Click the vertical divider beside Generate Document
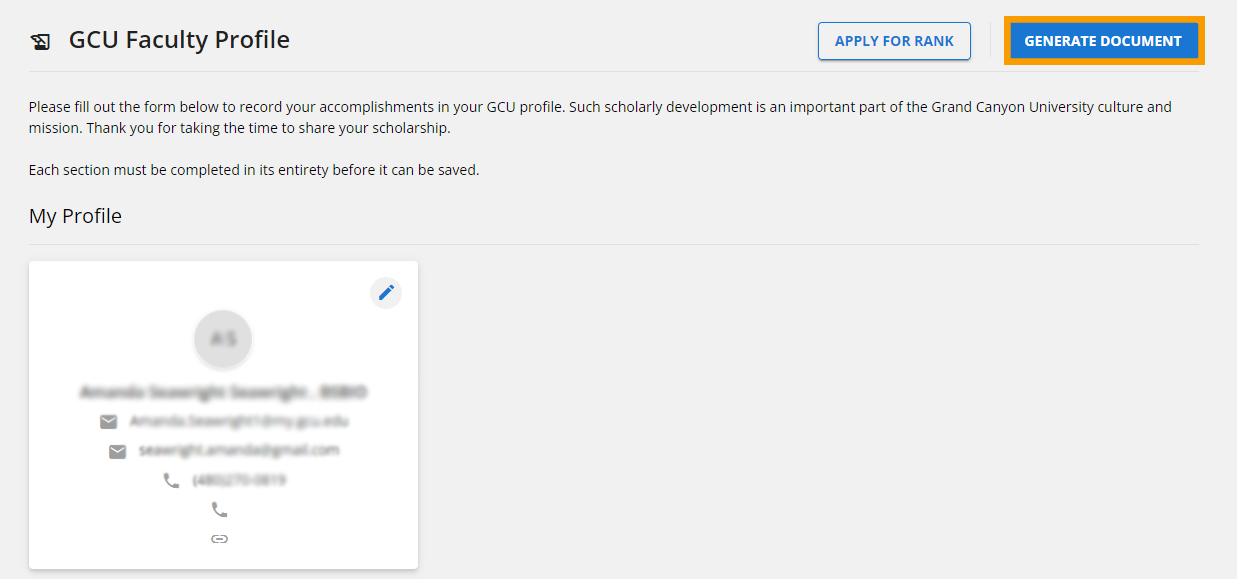 (990, 41)
